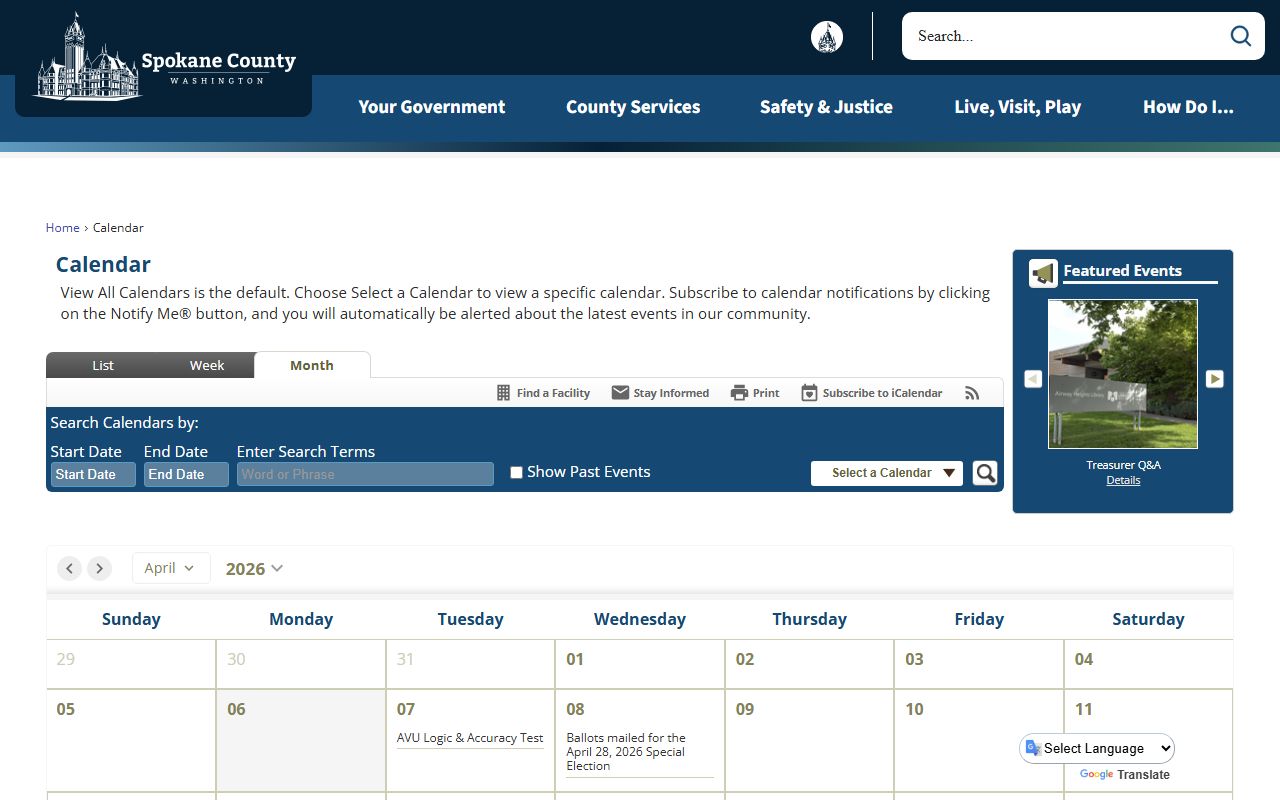Viewport: 1280px width, 800px height.
Task: Click the Start Date input field
Action: (x=93, y=474)
